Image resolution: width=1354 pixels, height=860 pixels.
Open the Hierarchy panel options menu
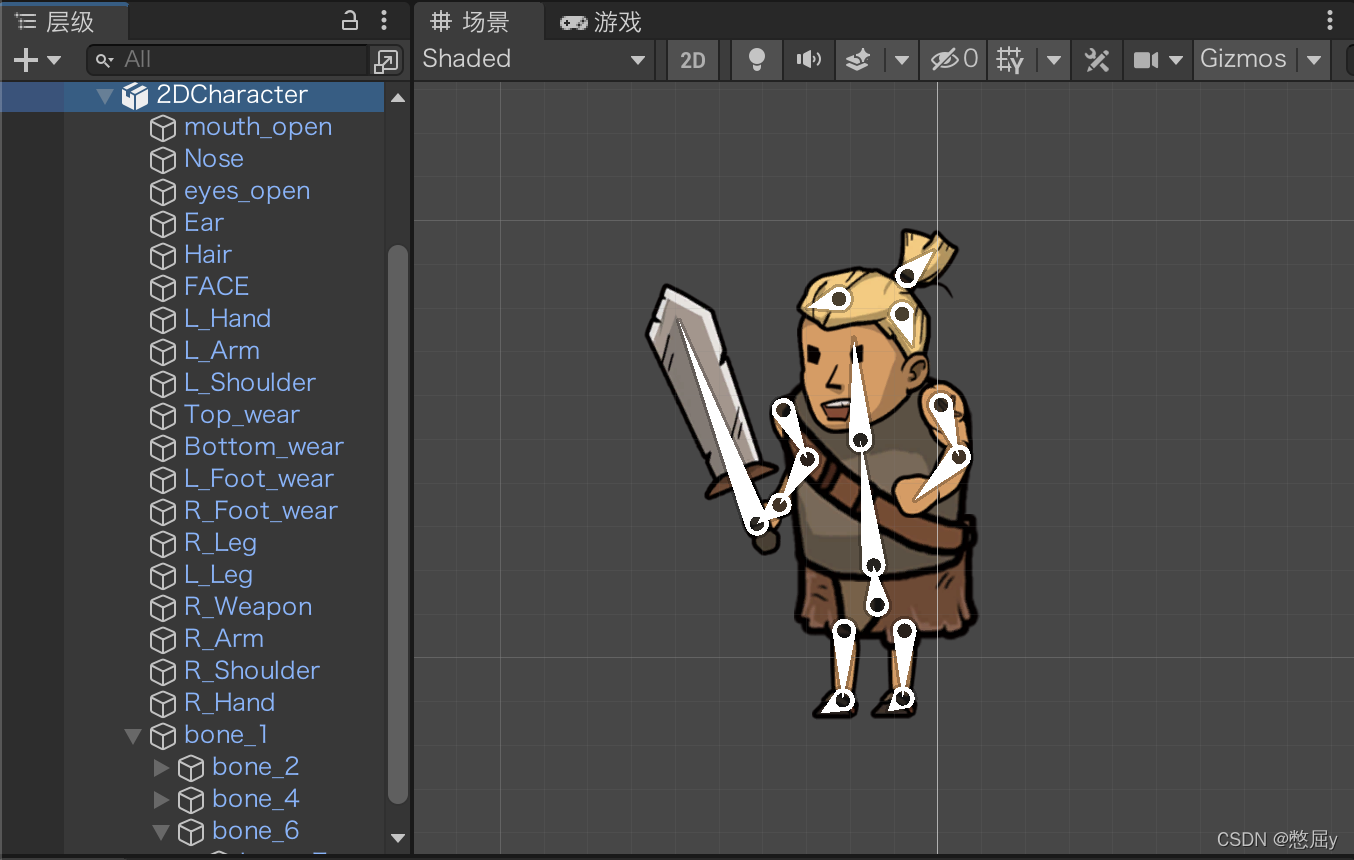pyautogui.click(x=383, y=20)
